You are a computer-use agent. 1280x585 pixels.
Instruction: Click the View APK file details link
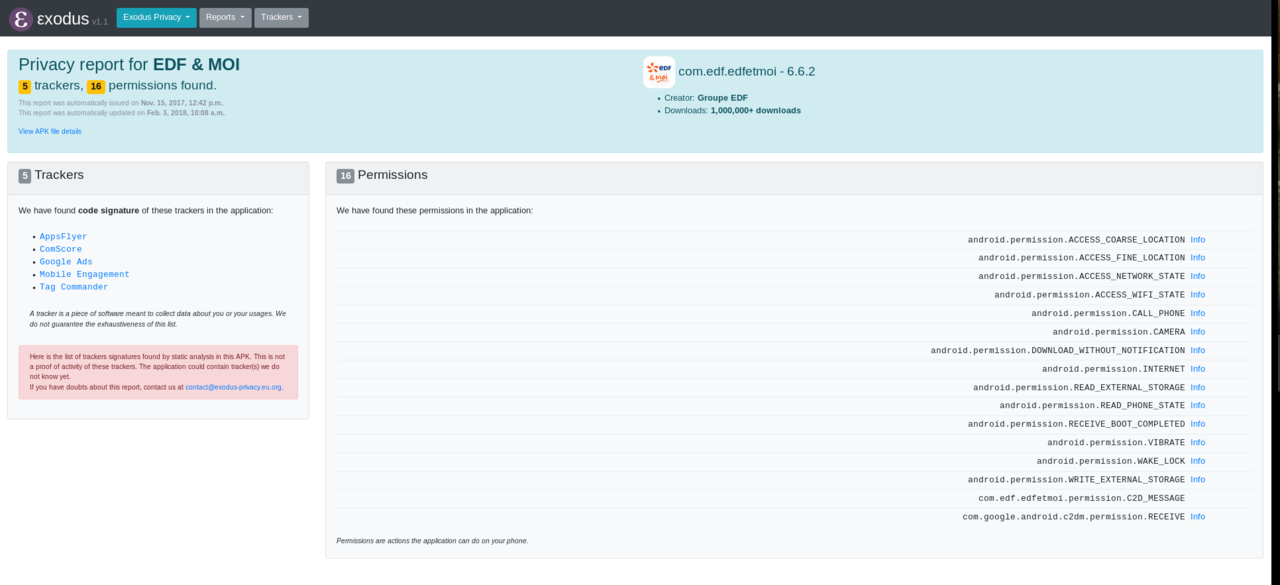(x=50, y=131)
